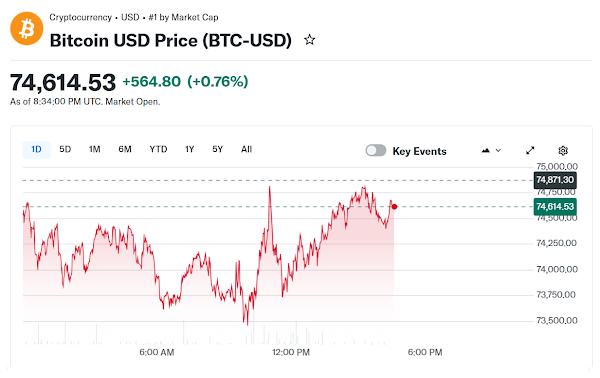Select the 5D time range tab
The image size is (600, 378).
(65, 149)
